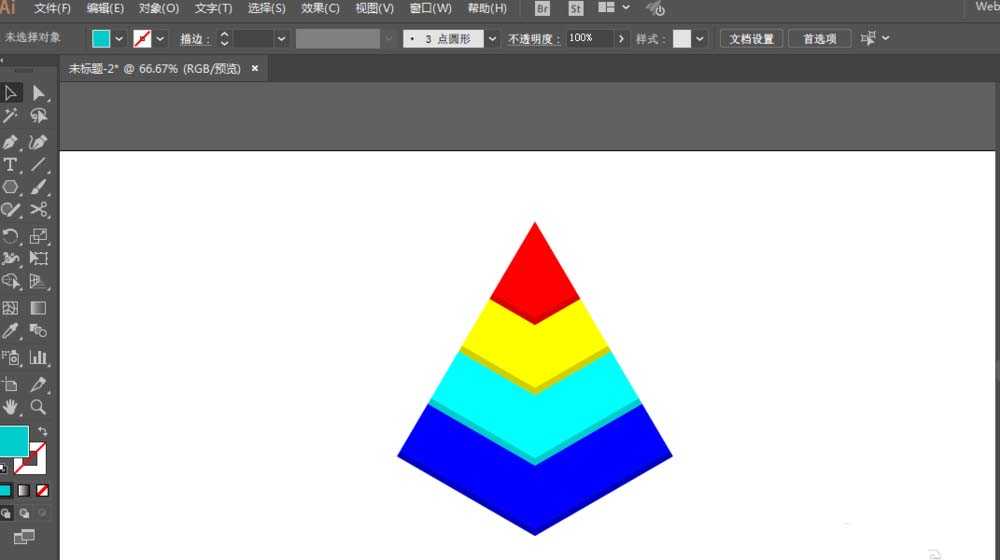Click the 首选项 button

[820, 39]
